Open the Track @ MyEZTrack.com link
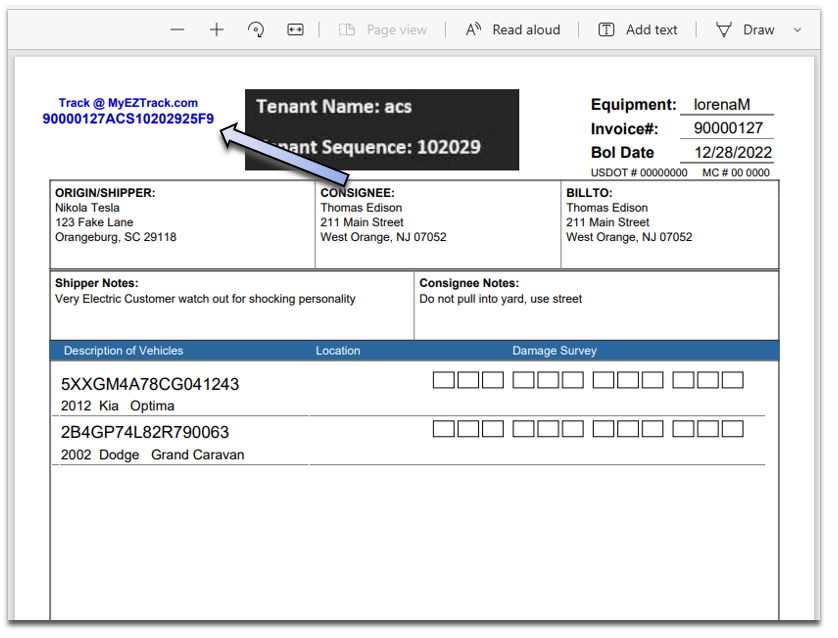 pos(129,104)
